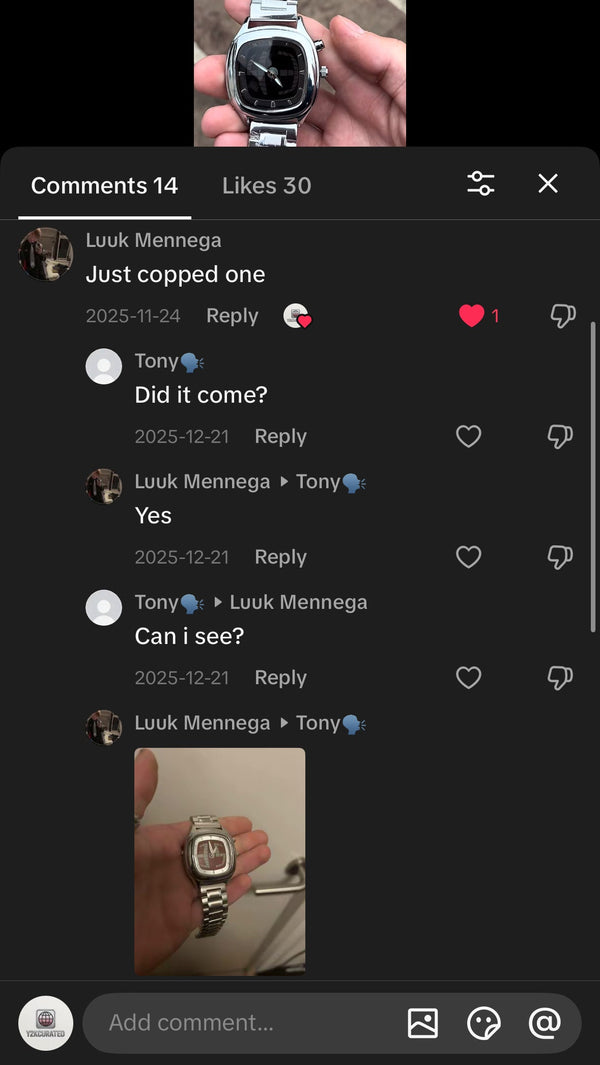The width and height of the screenshot is (600, 1065).
Task: Mention a user with the @ icon
Action: [544, 1022]
